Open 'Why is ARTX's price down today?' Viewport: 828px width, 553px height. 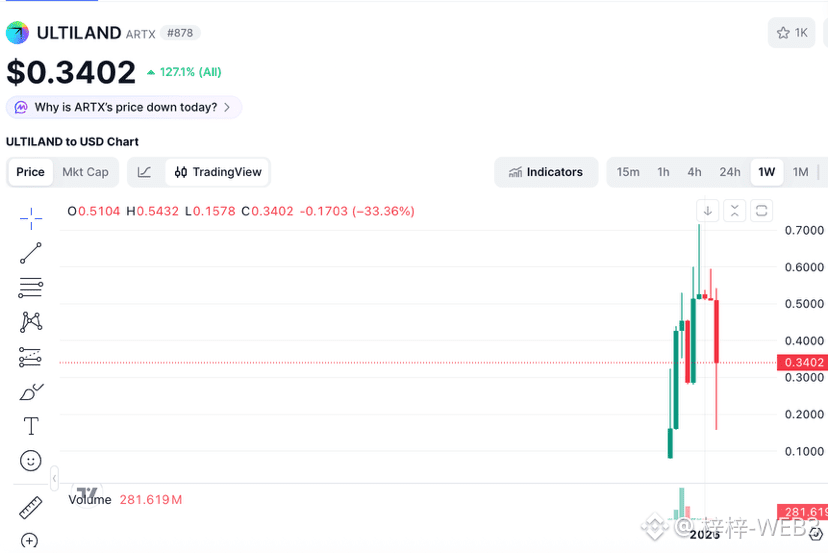[x=124, y=107]
